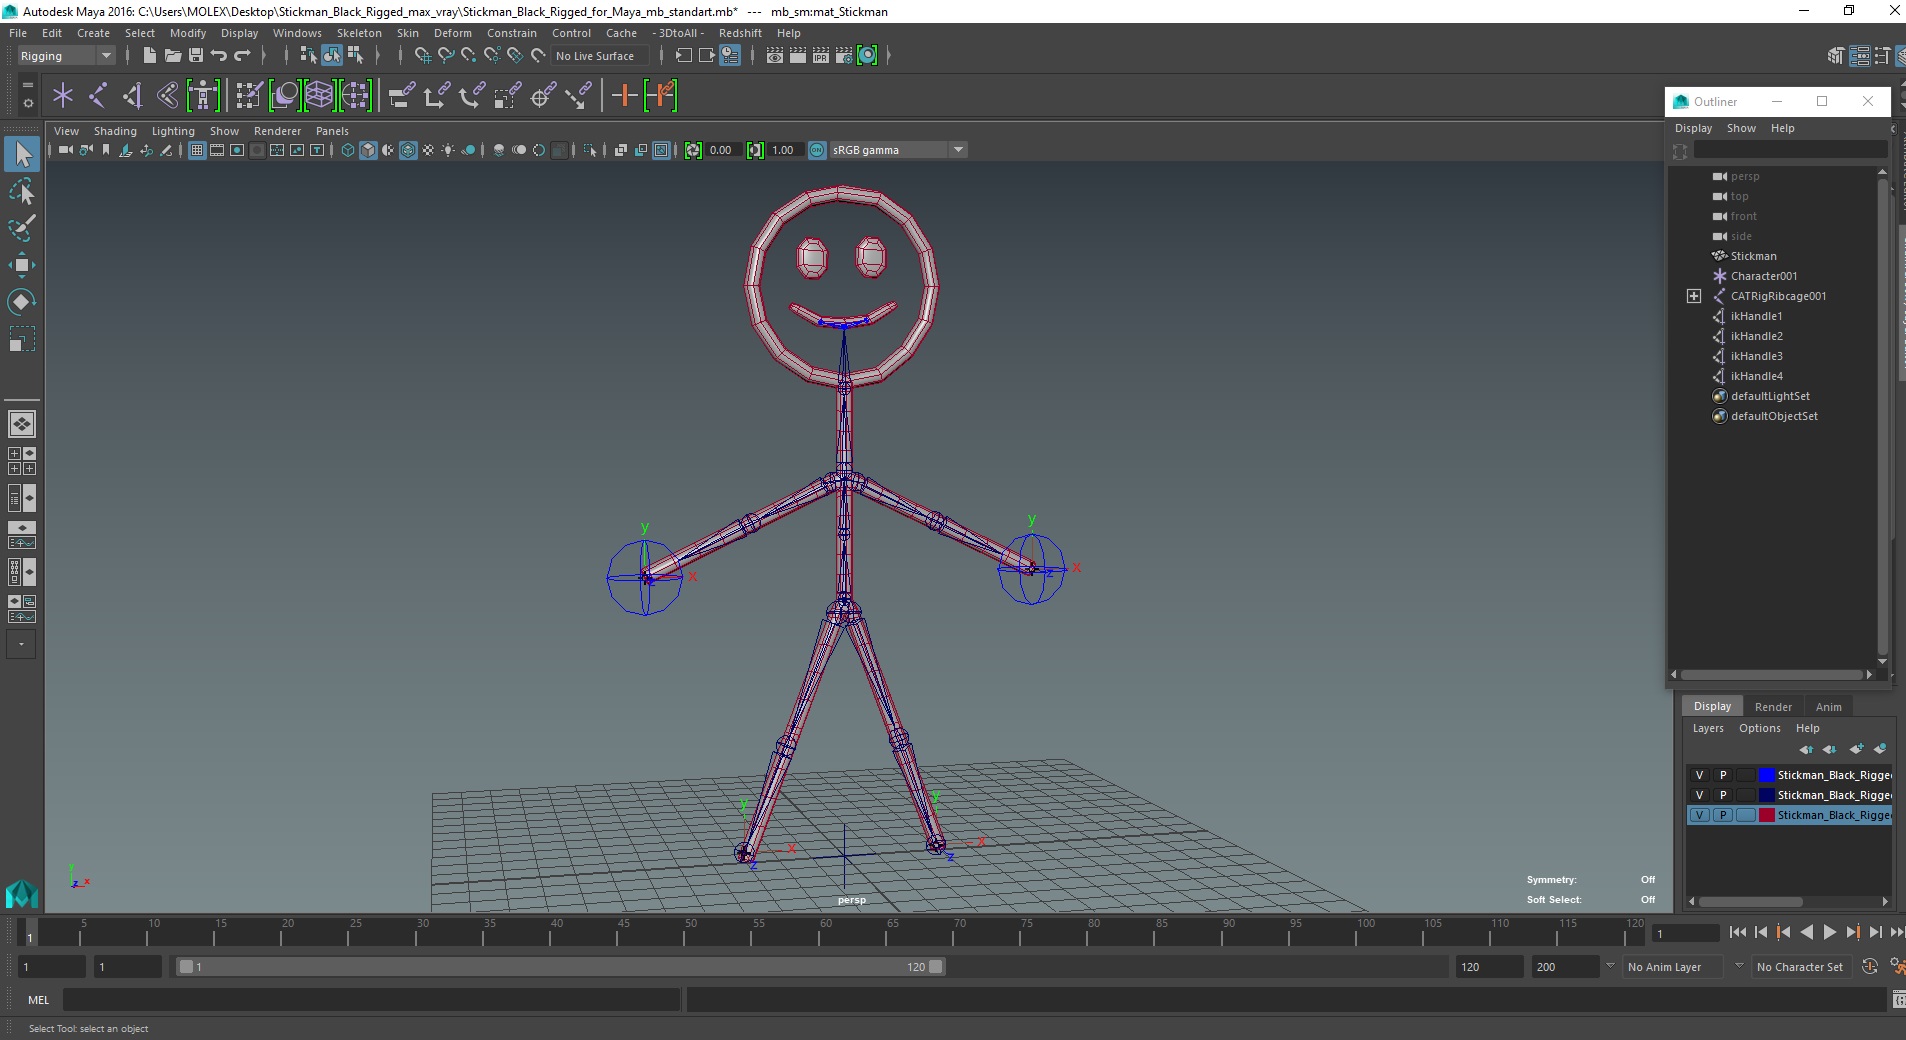Select Character001 in Outliner
This screenshot has height=1040, width=1906.
pyautogui.click(x=1763, y=276)
